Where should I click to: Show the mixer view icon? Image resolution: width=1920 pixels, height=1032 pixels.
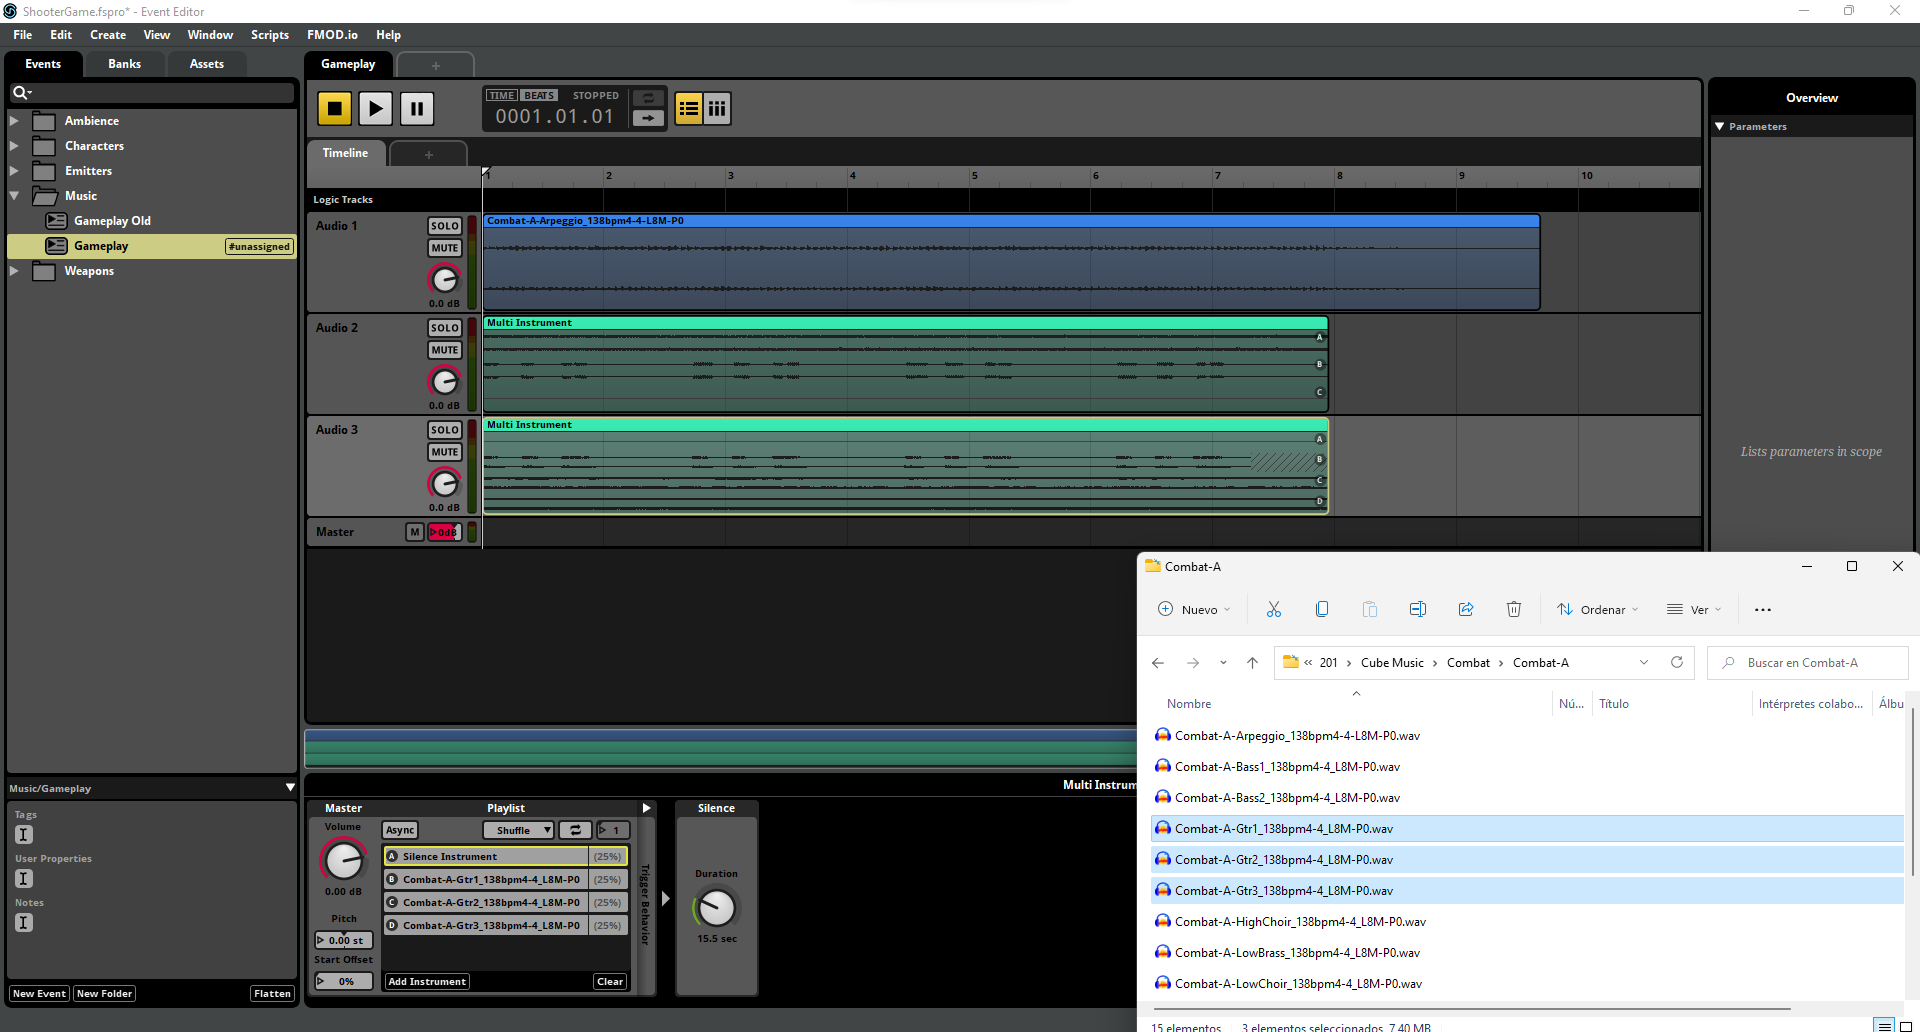717,108
